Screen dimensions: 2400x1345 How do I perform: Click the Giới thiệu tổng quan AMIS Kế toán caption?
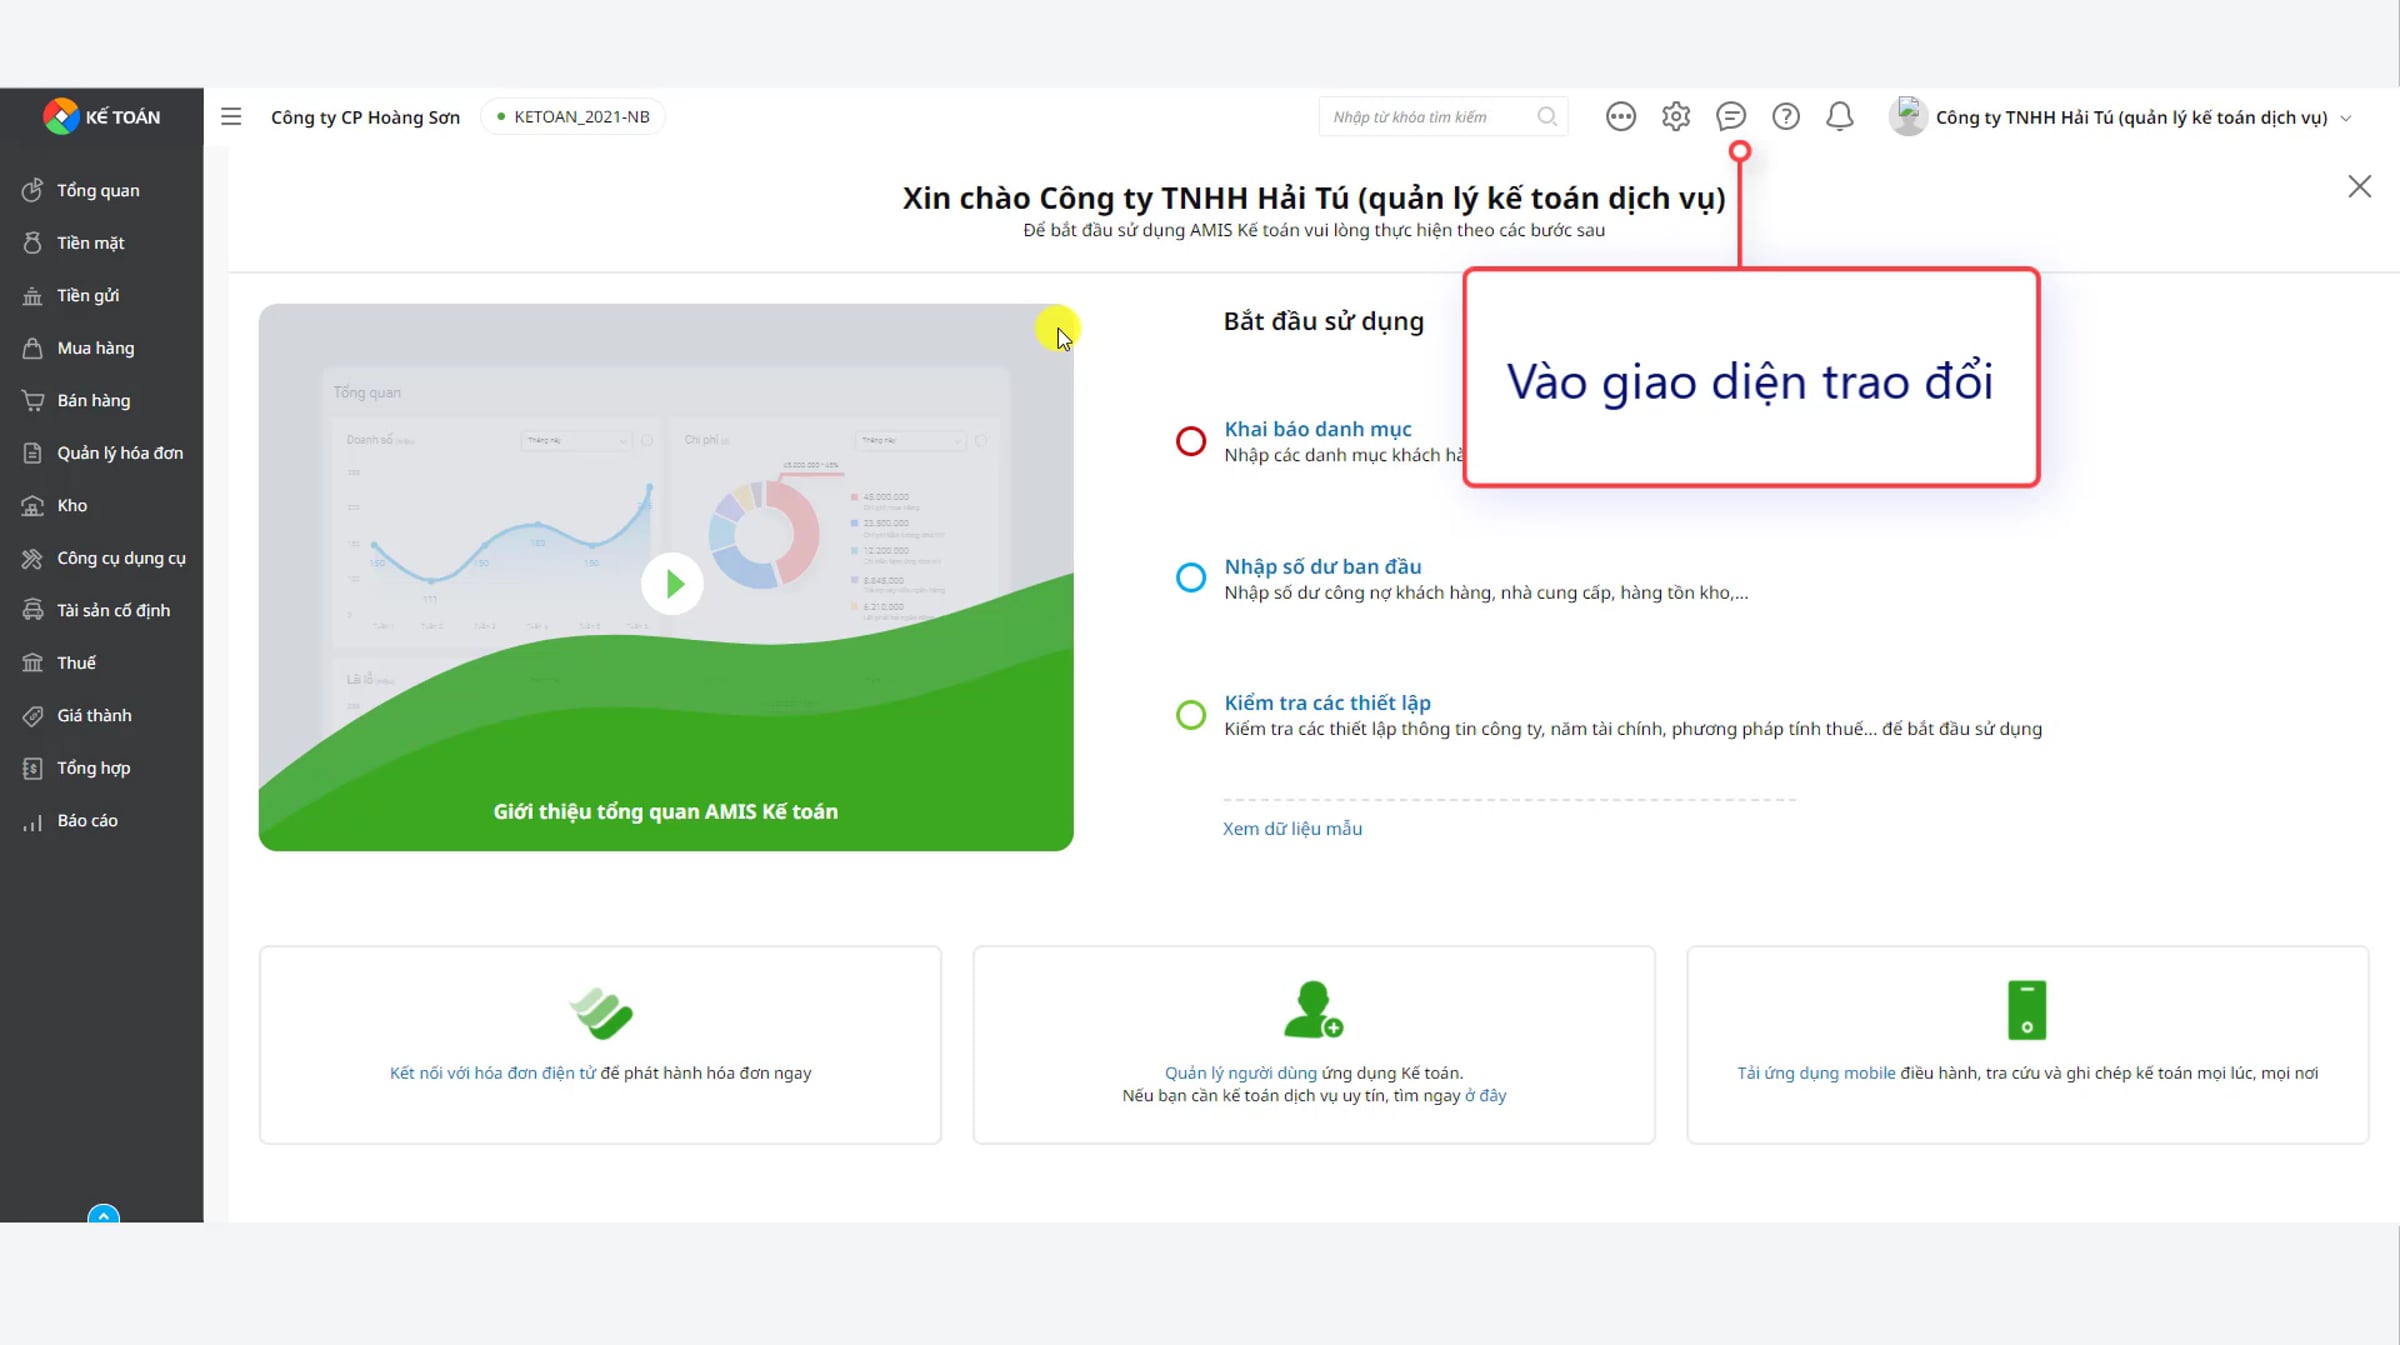pos(666,812)
